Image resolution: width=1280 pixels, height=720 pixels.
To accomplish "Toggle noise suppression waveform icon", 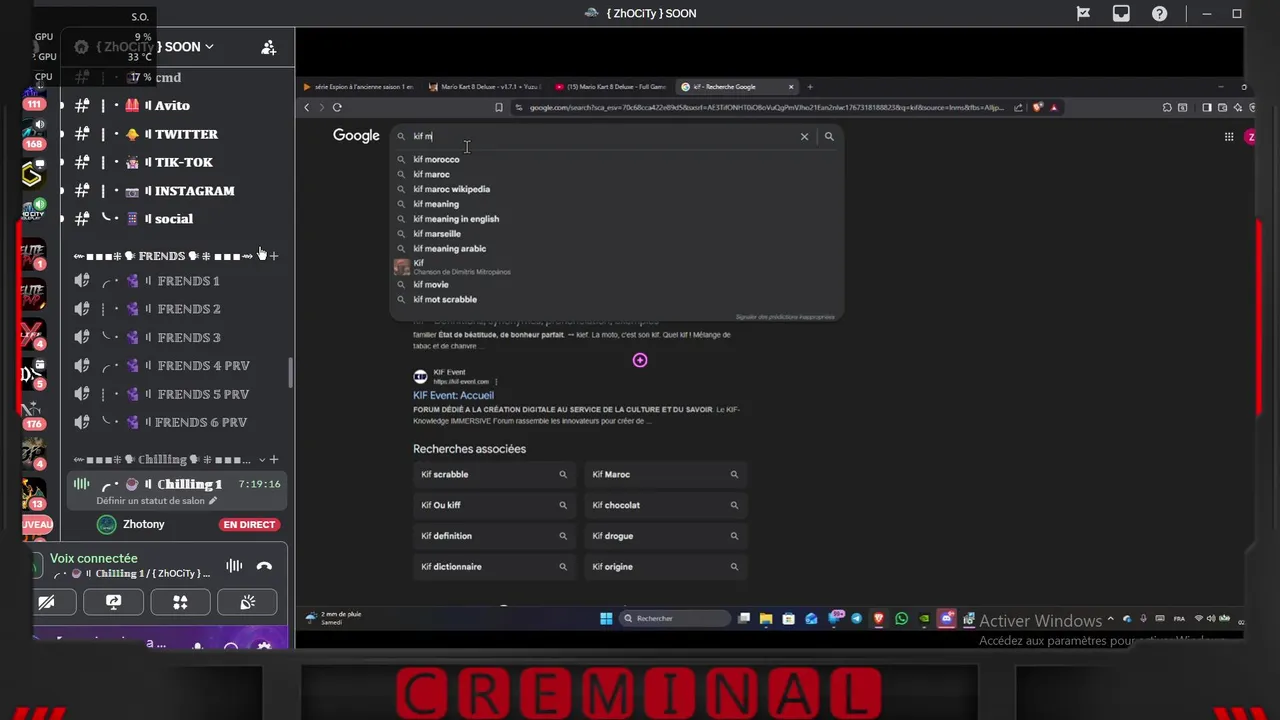I will tap(234, 566).
